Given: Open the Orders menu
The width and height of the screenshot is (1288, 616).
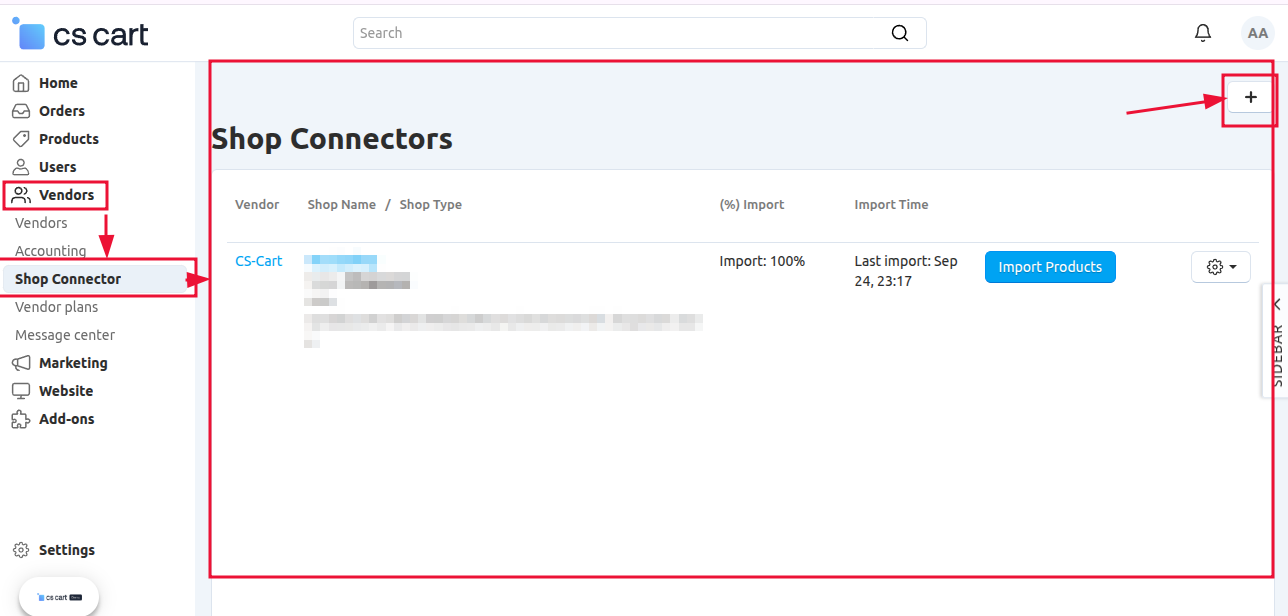Looking at the screenshot, I should tap(62, 111).
